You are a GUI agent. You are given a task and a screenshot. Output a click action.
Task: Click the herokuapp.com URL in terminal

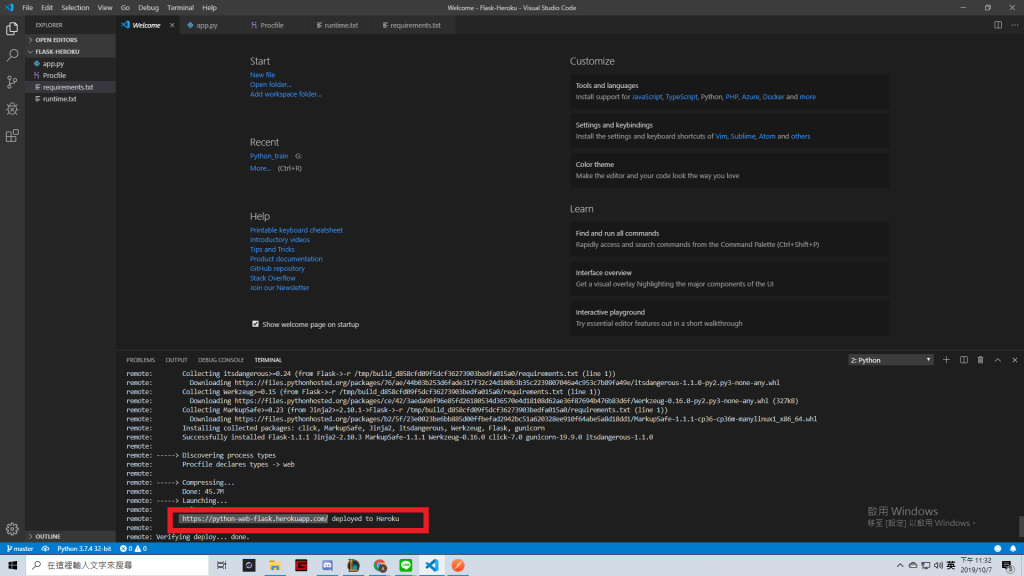coord(255,519)
